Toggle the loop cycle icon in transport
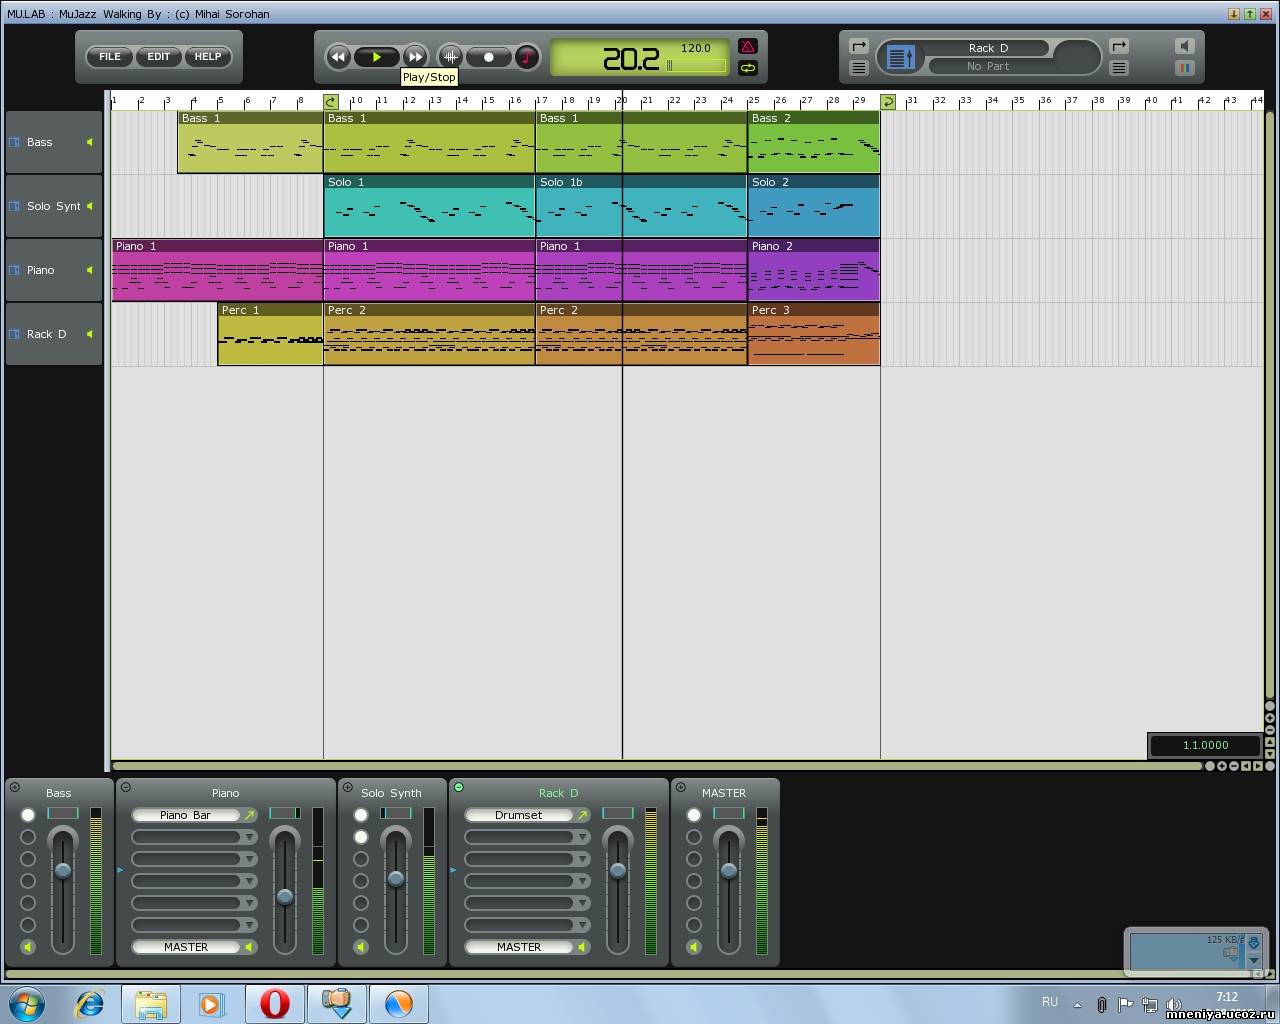The height and width of the screenshot is (1024, 1280). click(x=748, y=68)
